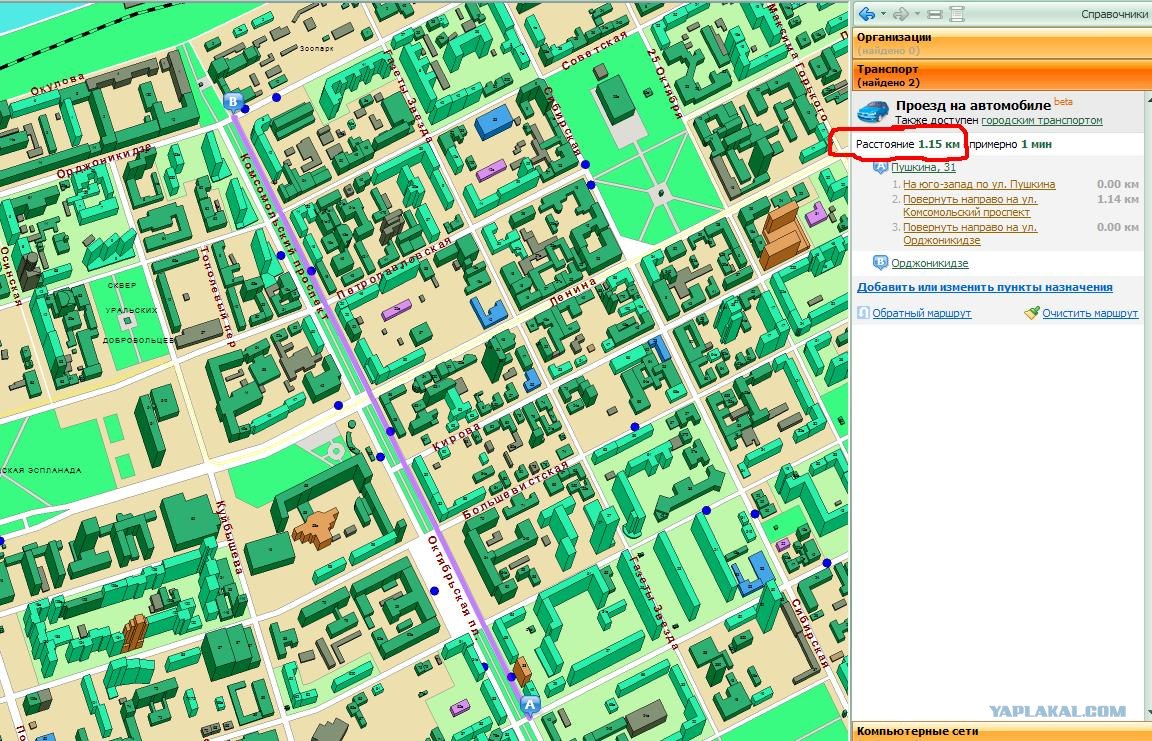Click the 1.15 км distance value
1152x741 pixels.
[x=939, y=144]
